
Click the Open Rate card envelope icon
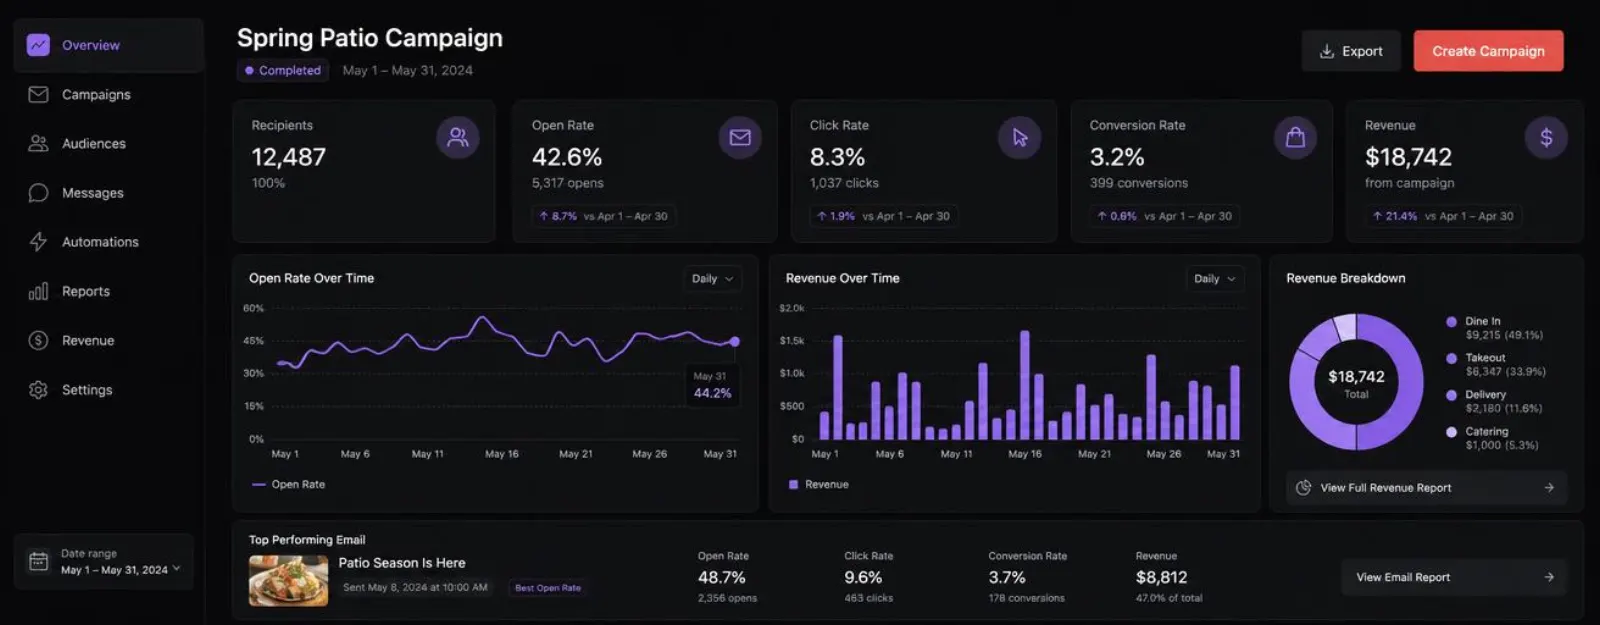pos(740,137)
